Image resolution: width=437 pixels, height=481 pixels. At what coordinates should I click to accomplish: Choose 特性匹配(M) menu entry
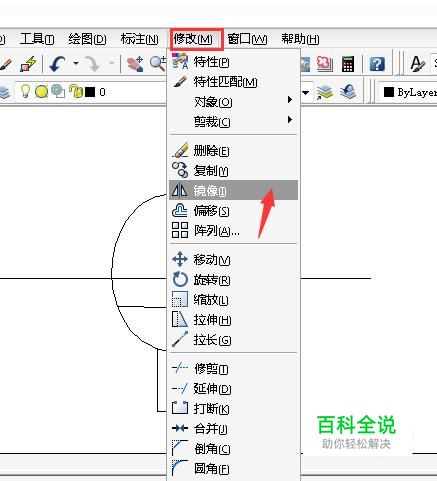pos(233,82)
